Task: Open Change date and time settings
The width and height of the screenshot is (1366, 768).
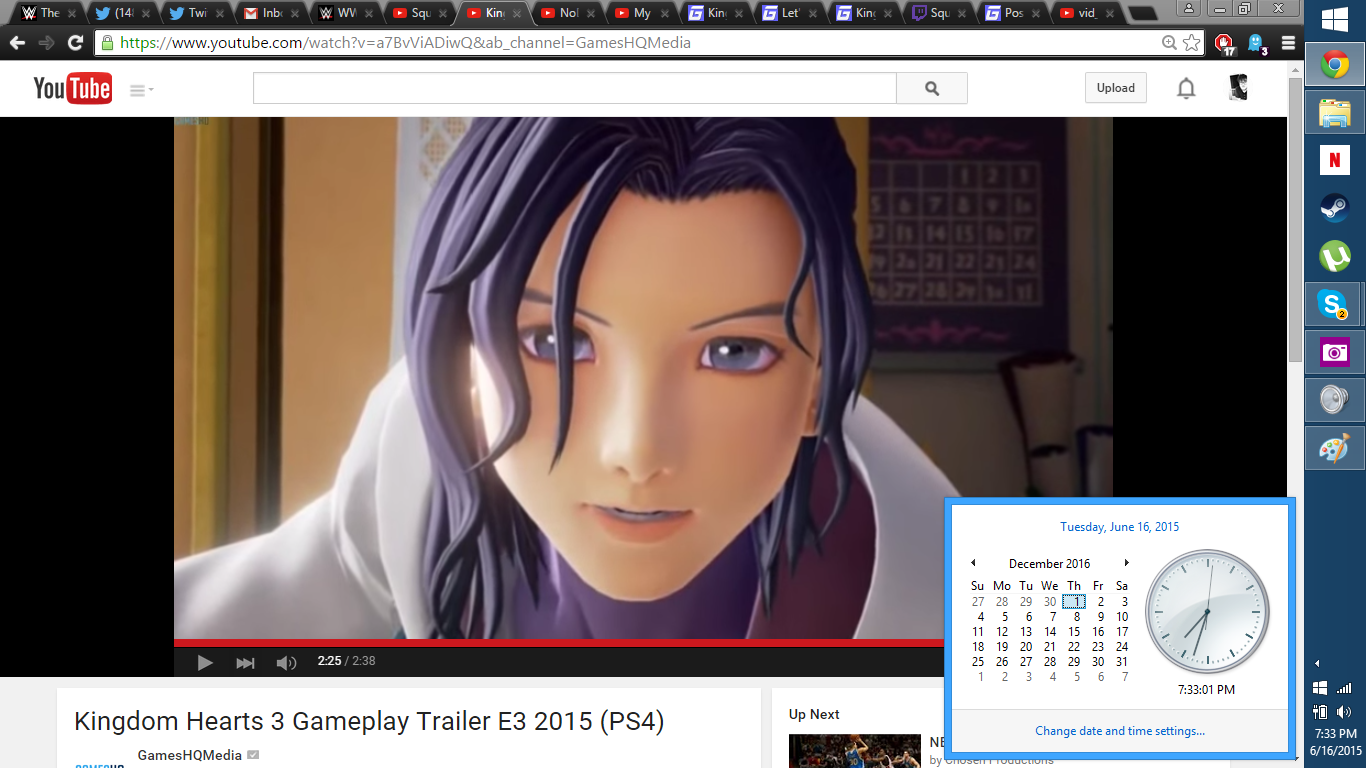Action: click(1120, 731)
